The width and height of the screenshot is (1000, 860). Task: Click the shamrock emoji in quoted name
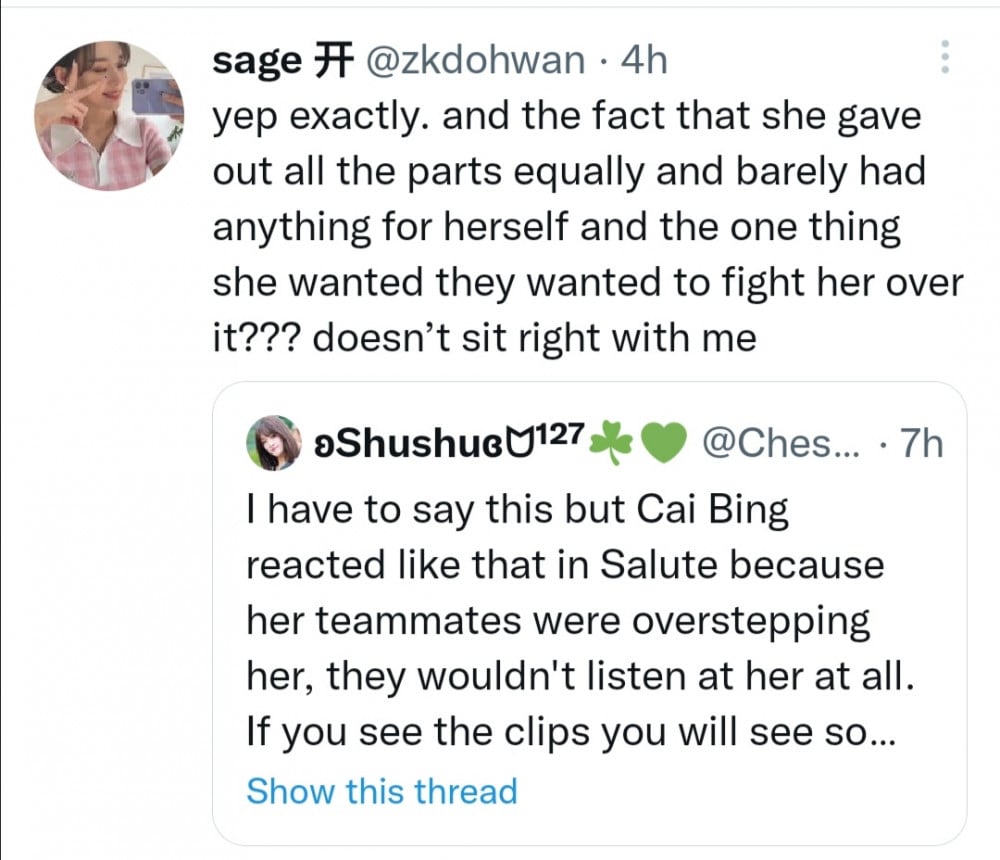[x=612, y=442]
